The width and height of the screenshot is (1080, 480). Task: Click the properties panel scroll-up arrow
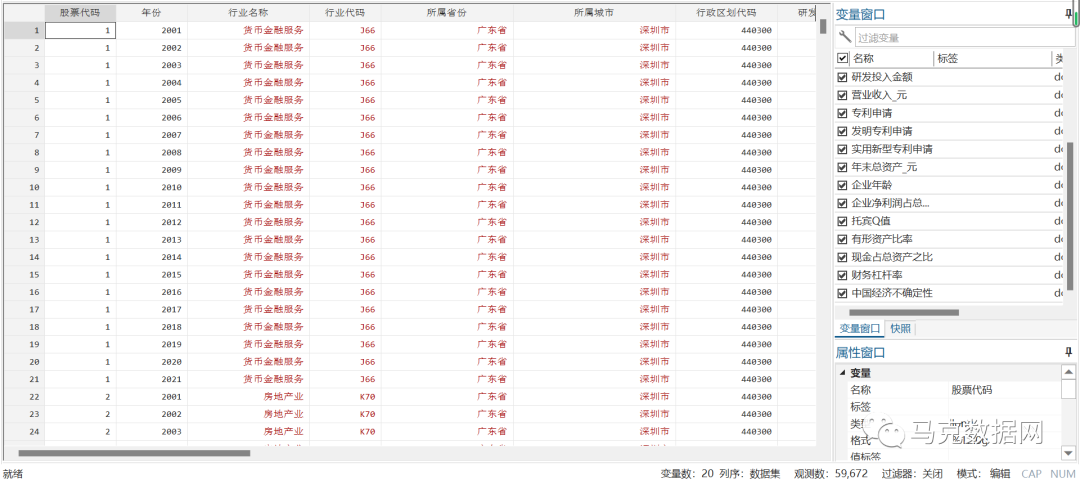click(x=1068, y=373)
